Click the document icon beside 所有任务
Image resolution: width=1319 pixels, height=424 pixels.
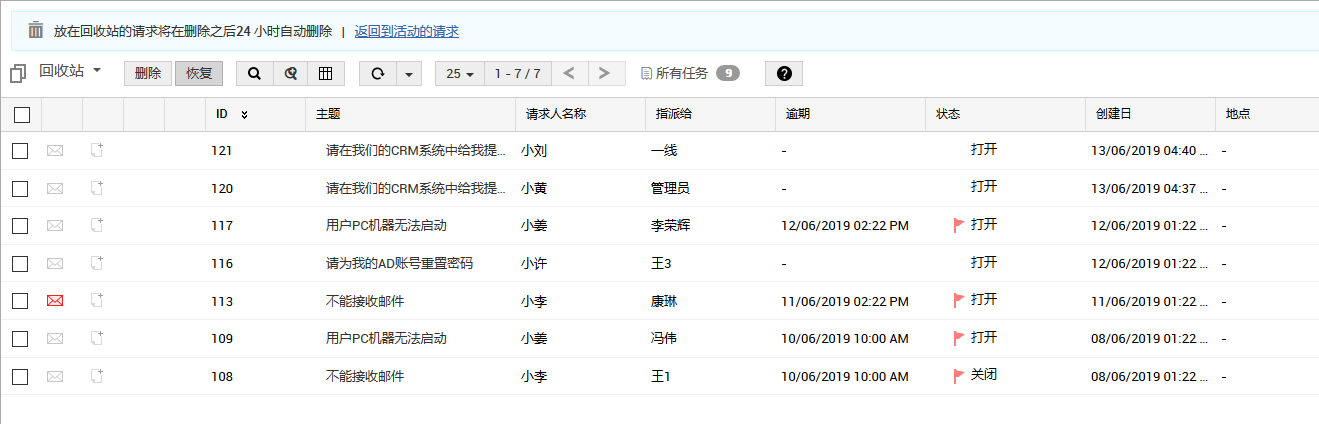pos(646,74)
